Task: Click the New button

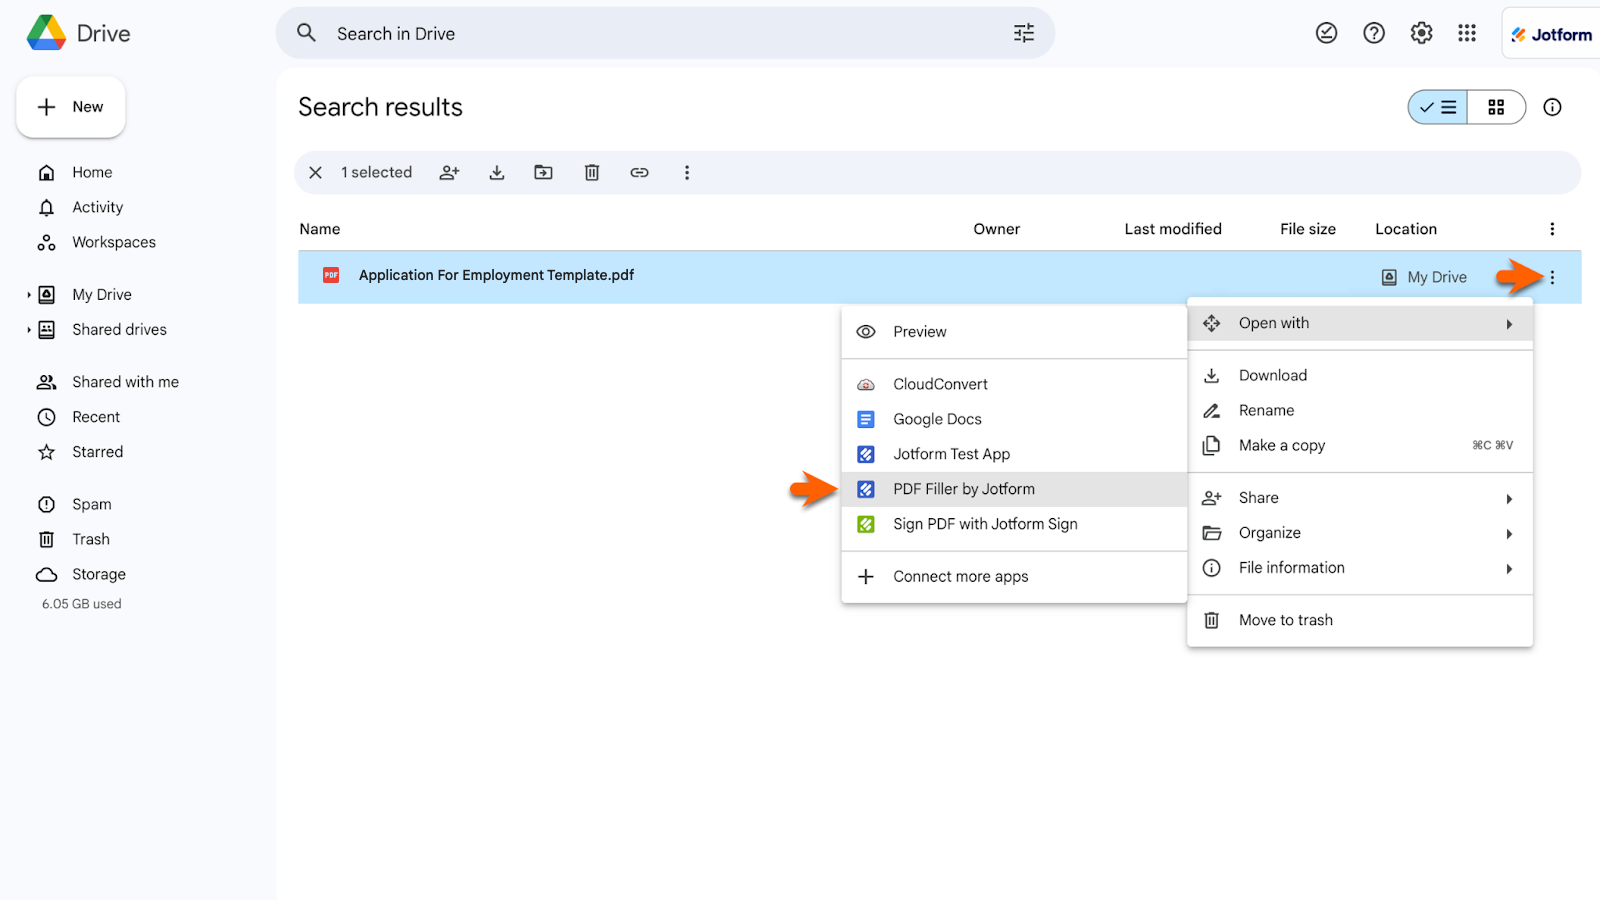Action: click(x=71, y=107)
